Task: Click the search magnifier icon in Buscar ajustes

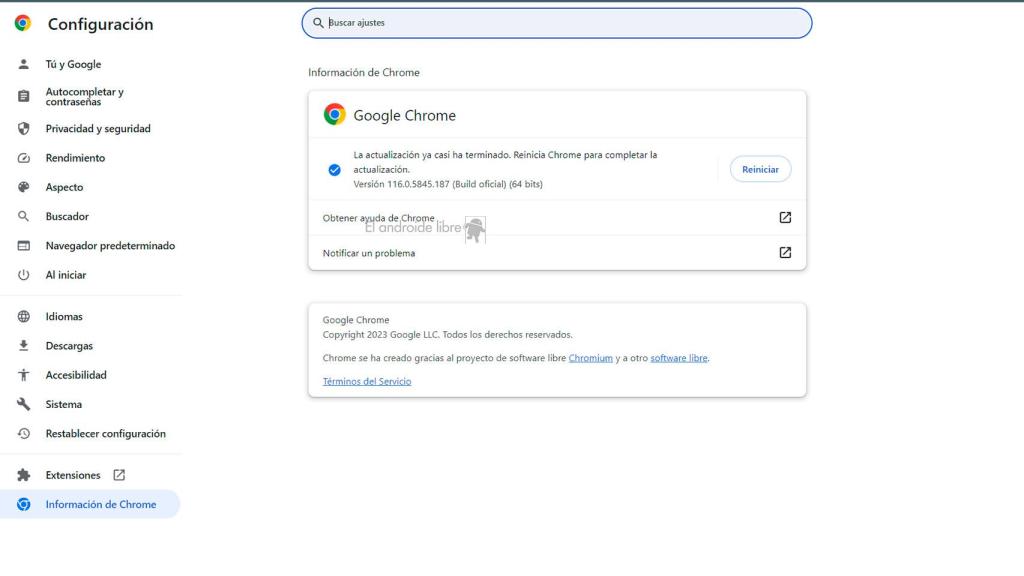Action: click(318, 23)
